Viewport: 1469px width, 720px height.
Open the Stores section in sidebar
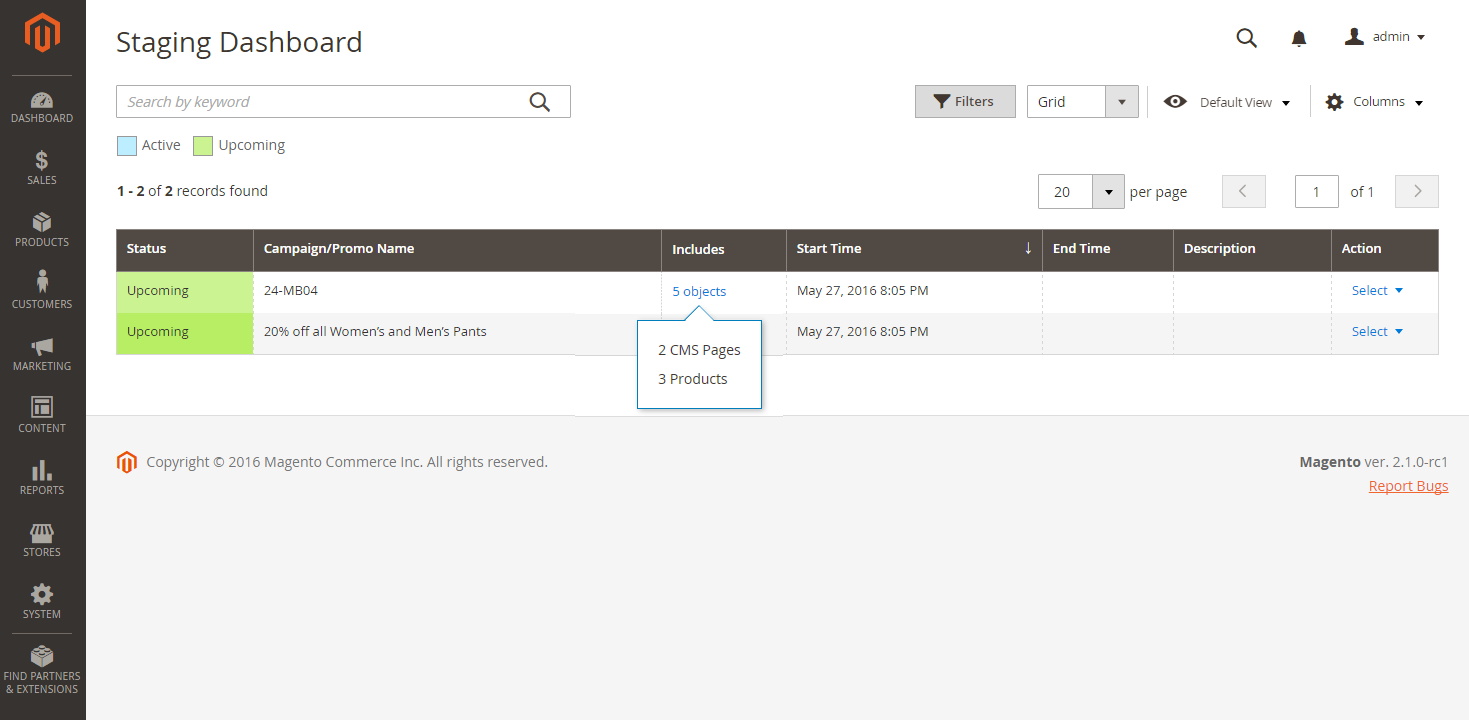click(x=41, y=539)
